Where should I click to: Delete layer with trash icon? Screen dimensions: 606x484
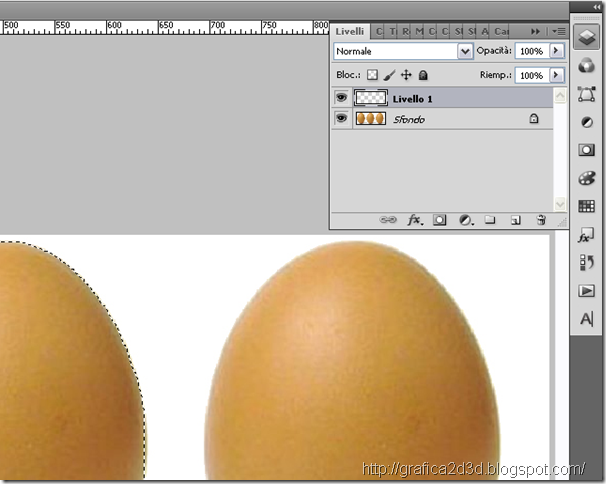[x=541, y=220]
